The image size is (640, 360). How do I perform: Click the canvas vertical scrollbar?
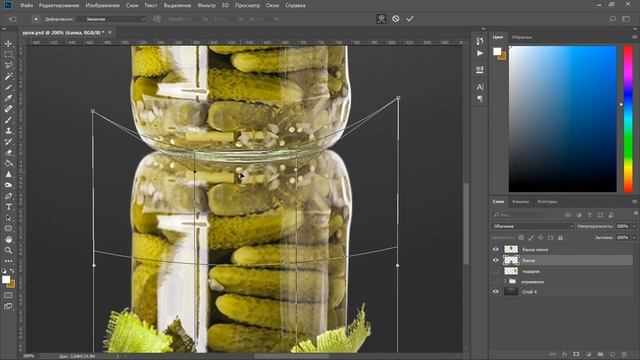click(x=466, y=224)
